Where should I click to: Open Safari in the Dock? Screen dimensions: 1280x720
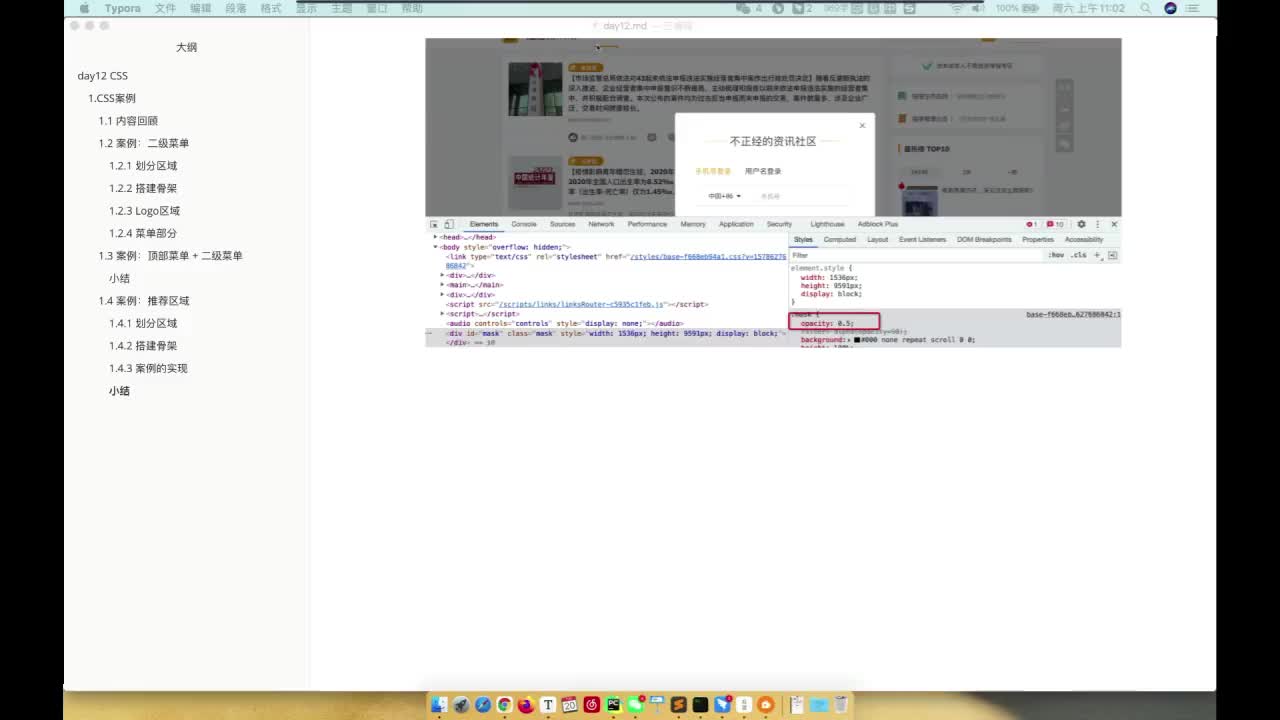pos(483,705)
